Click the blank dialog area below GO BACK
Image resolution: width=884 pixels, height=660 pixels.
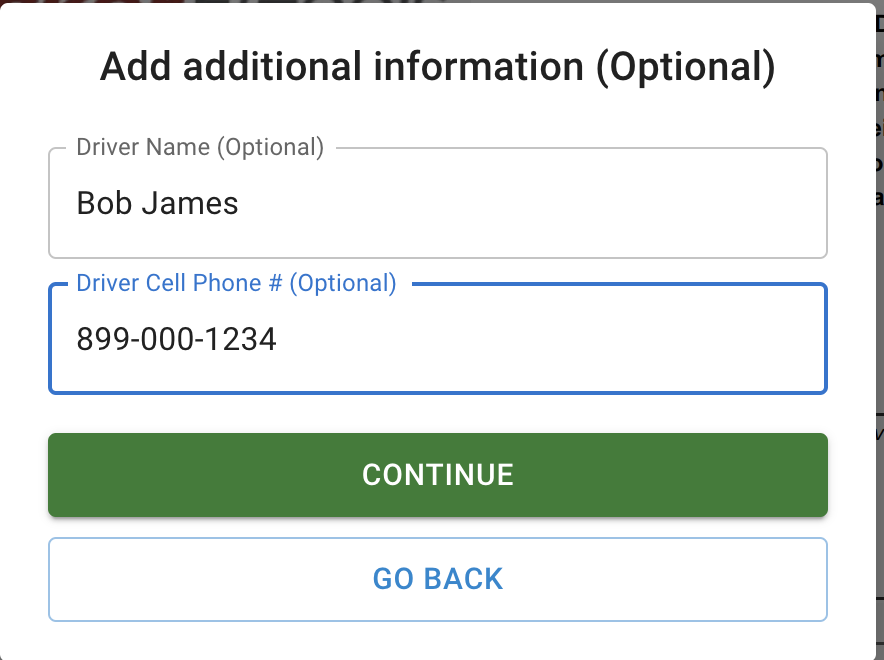tap(437, 640)
